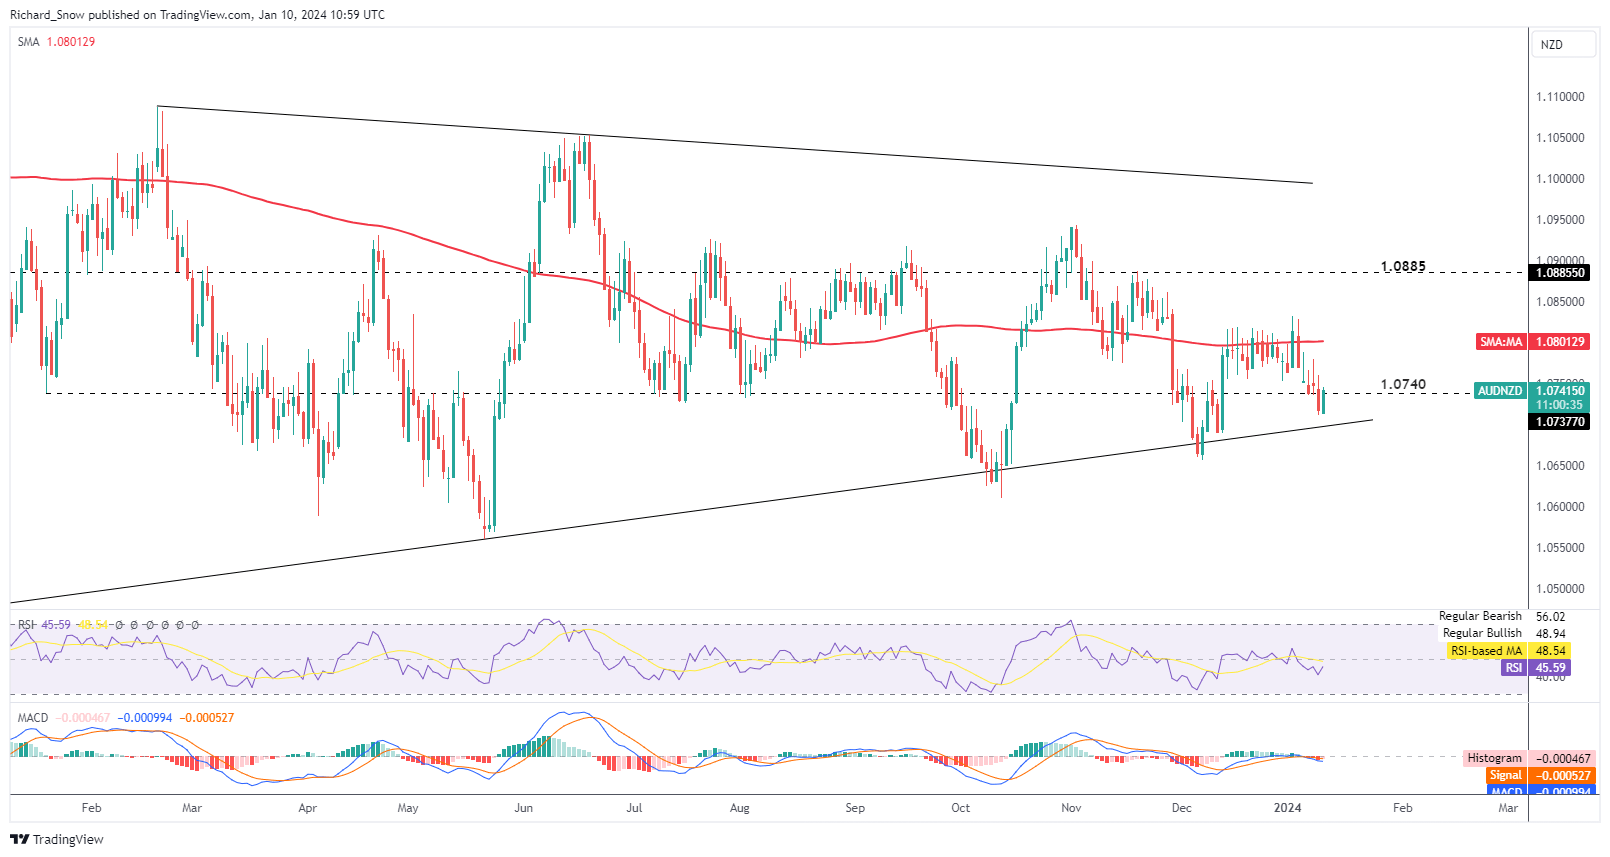Screen dimensions: 1610x857
Task: Click the RSI value 56.02 on the axis
Action: [1551, 617]
